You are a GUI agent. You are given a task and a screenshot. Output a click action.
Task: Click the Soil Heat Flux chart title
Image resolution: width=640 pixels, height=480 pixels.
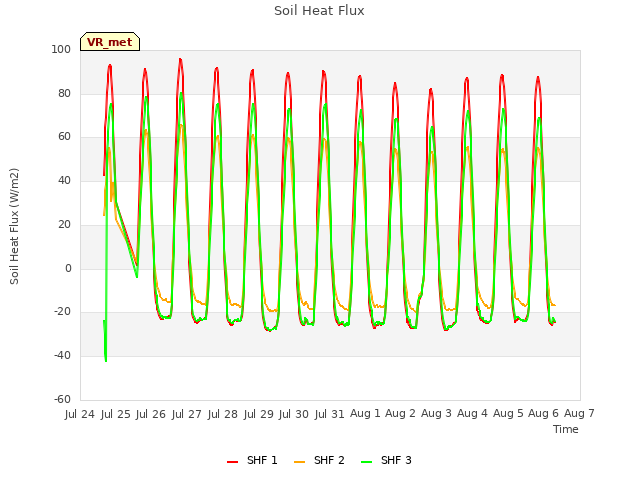coord(319,11)
